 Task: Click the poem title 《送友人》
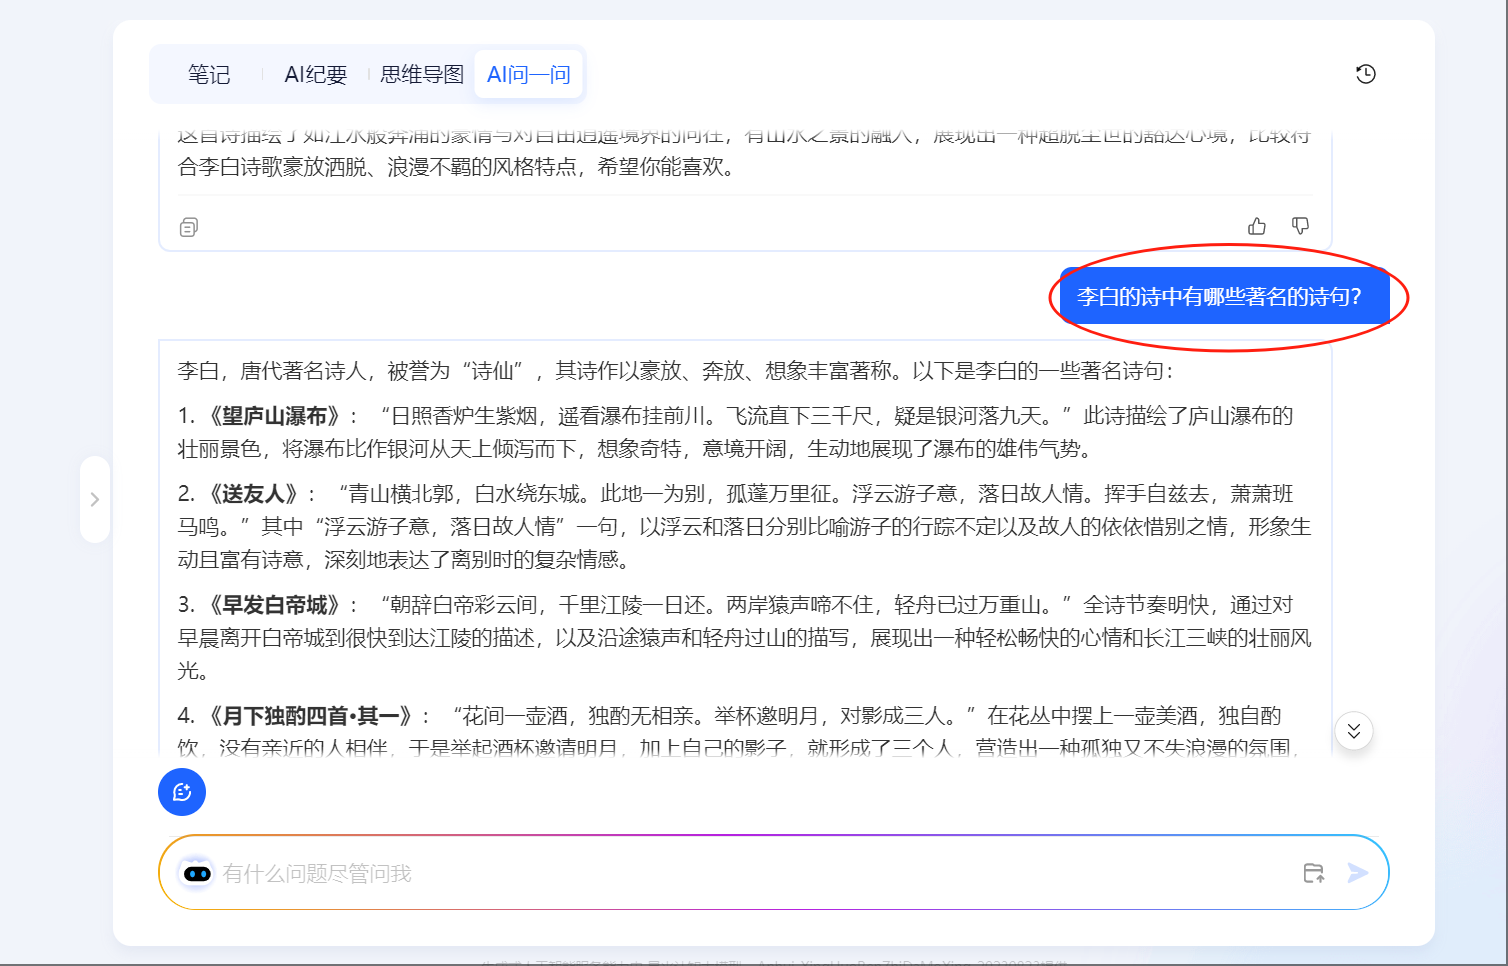pyautogui.click(x=255, y=494)
